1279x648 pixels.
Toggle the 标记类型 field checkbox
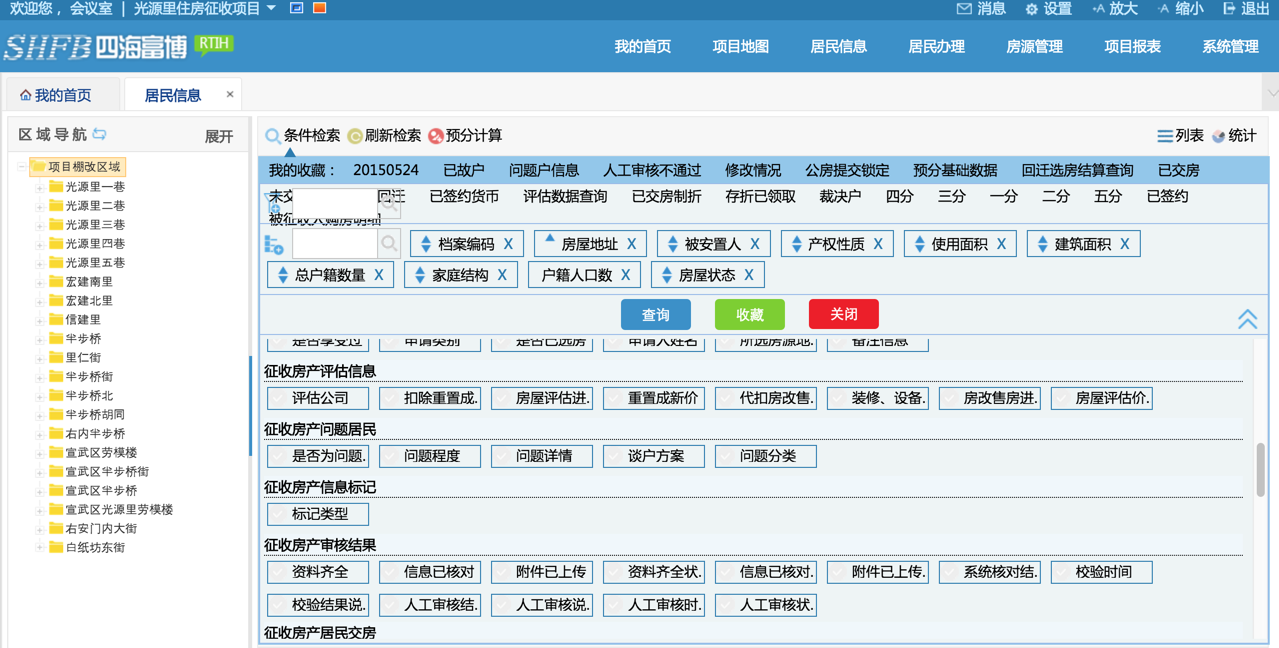pyautogui.click(x=278, y=514)
